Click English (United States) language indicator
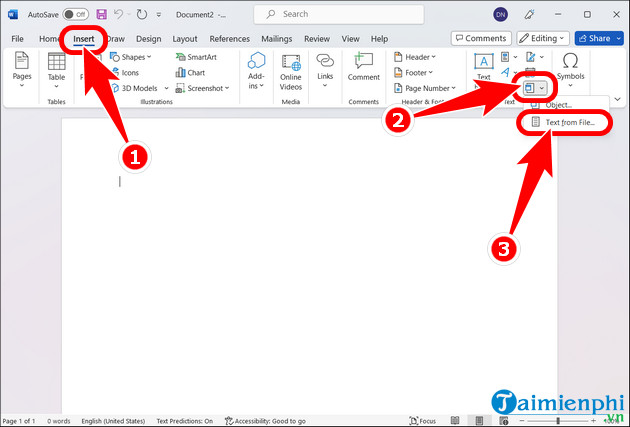 point(113,421)
